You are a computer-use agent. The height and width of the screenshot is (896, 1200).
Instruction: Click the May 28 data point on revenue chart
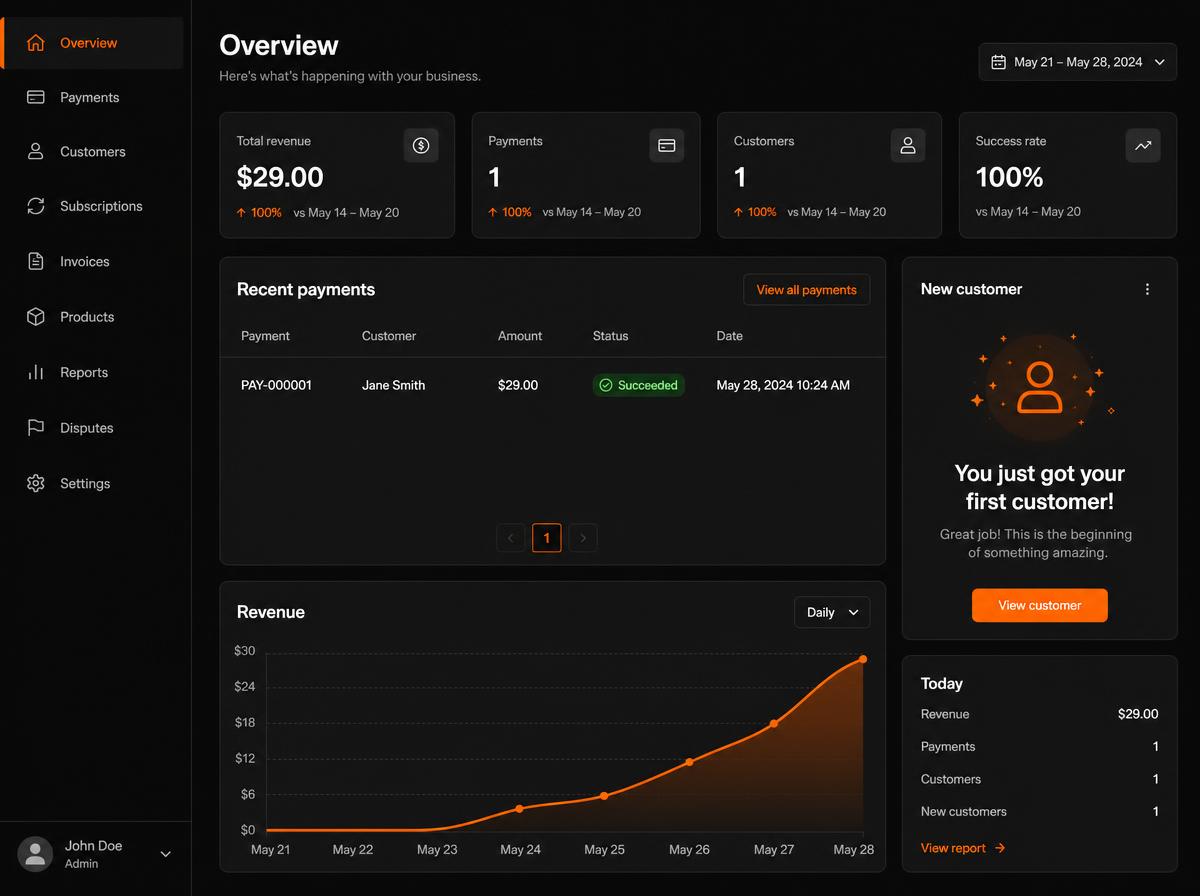[x=863, y=659]
